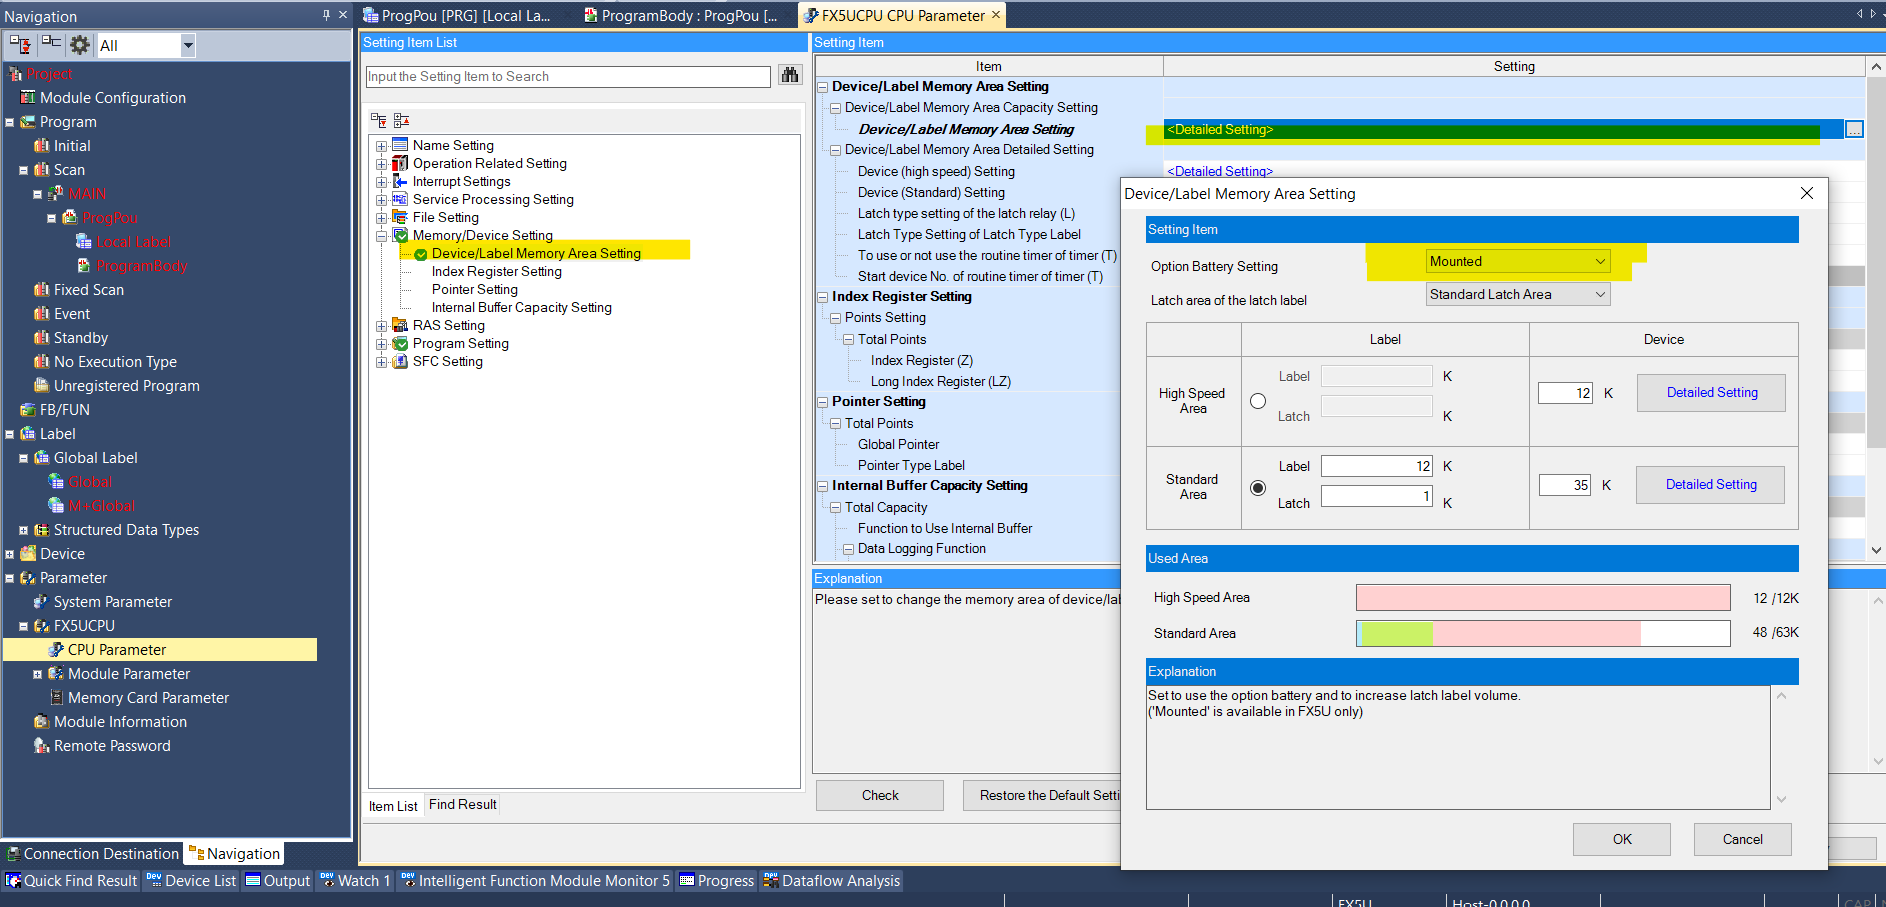The width and height of the screenshot is (1886, 907).
Task: Click the ellipsis button beside Detailed Setting row
Action: (x=1854, y=130)
